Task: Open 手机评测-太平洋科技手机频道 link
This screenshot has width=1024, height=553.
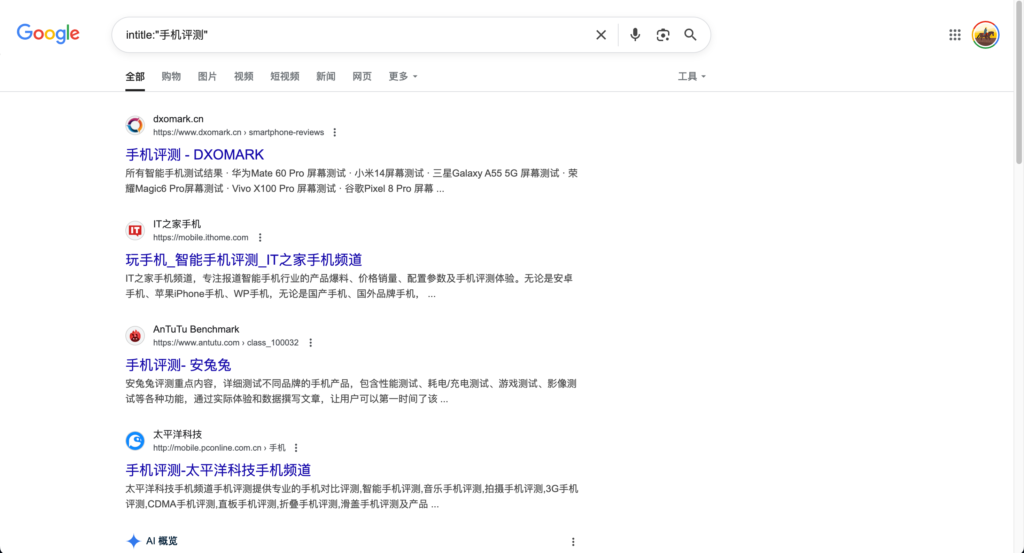Action: pos(218,470)
